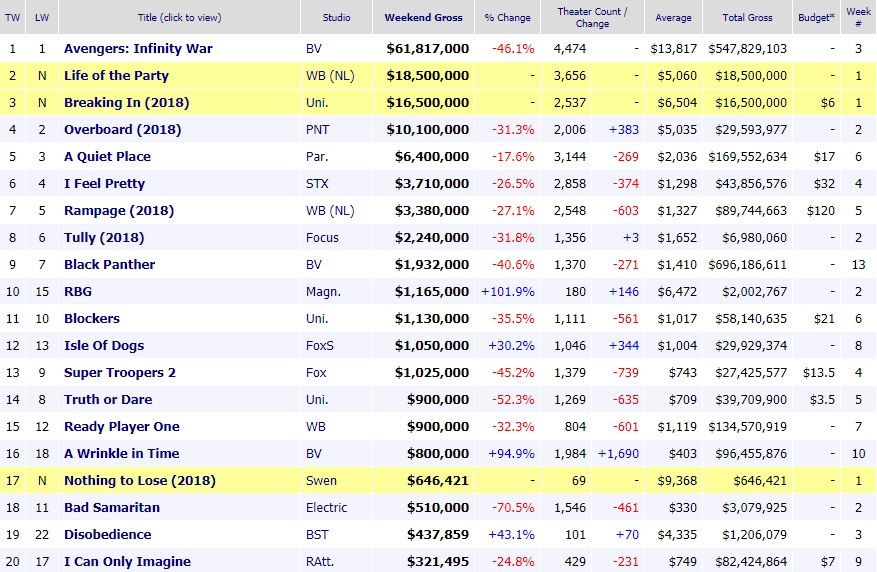Select the $547,829,103 total gross value
The image size is (877, 572).
pyautogui.click(x=747, y=49)
